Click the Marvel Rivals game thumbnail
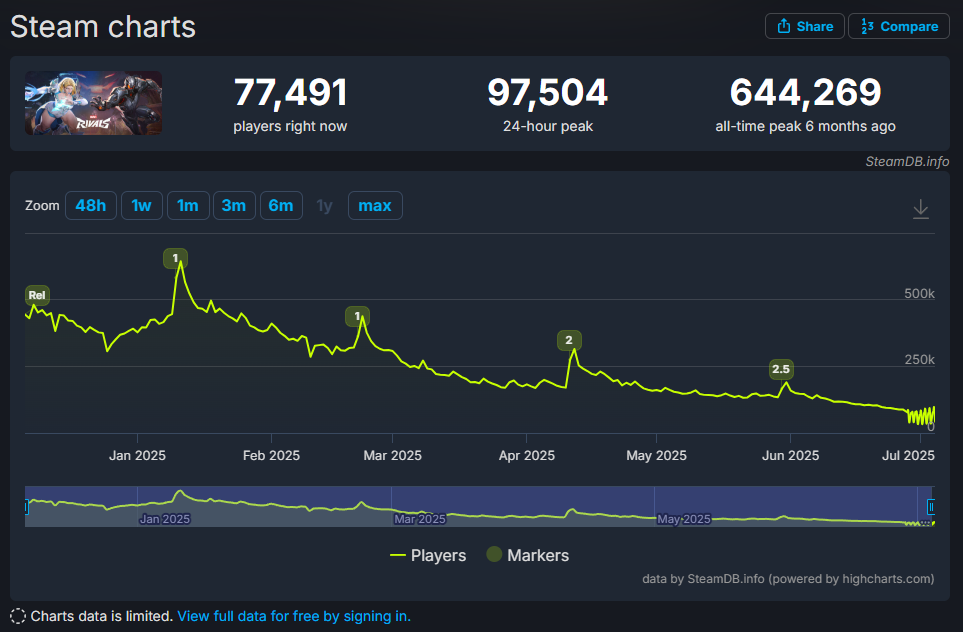Screen dimensions: 963x632 93,103
